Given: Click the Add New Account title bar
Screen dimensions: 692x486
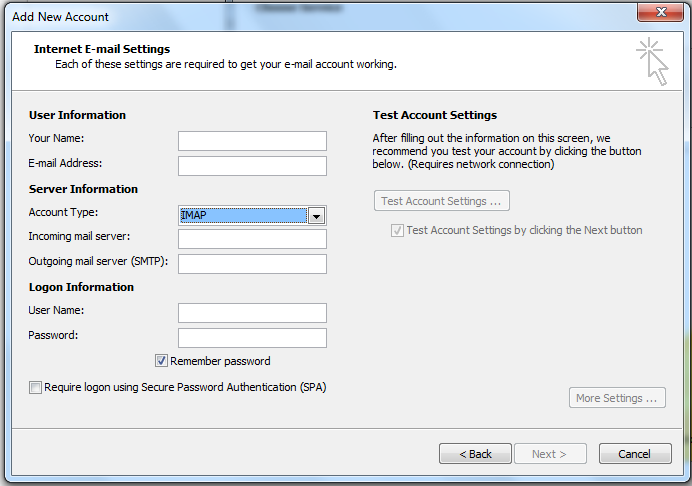Looking at the screenshot, I should tap(300, 16).
